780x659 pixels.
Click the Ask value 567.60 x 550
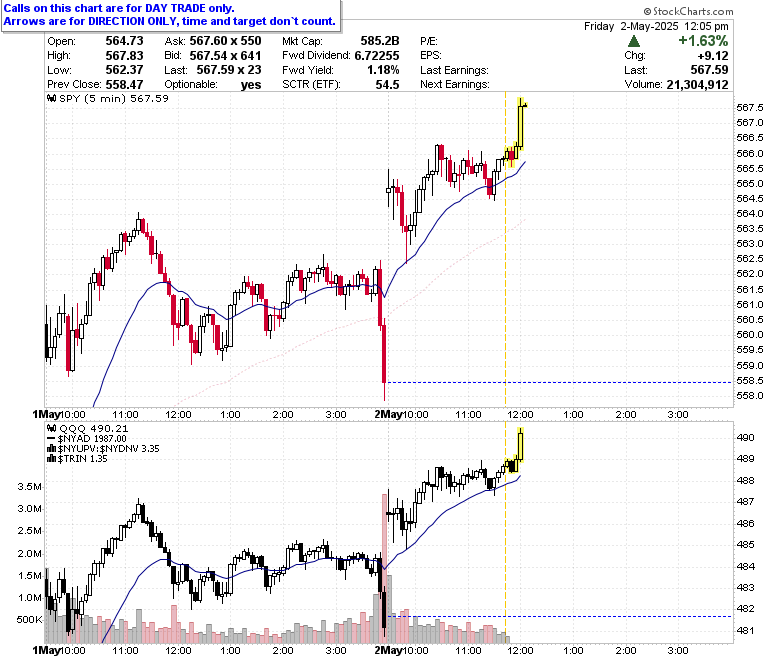pos(225,41)
